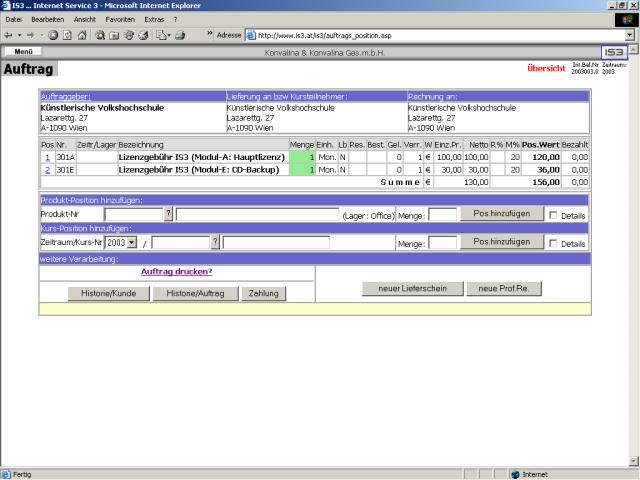
Task: Go to the Home page icon
Action: [x=82, y=36]
